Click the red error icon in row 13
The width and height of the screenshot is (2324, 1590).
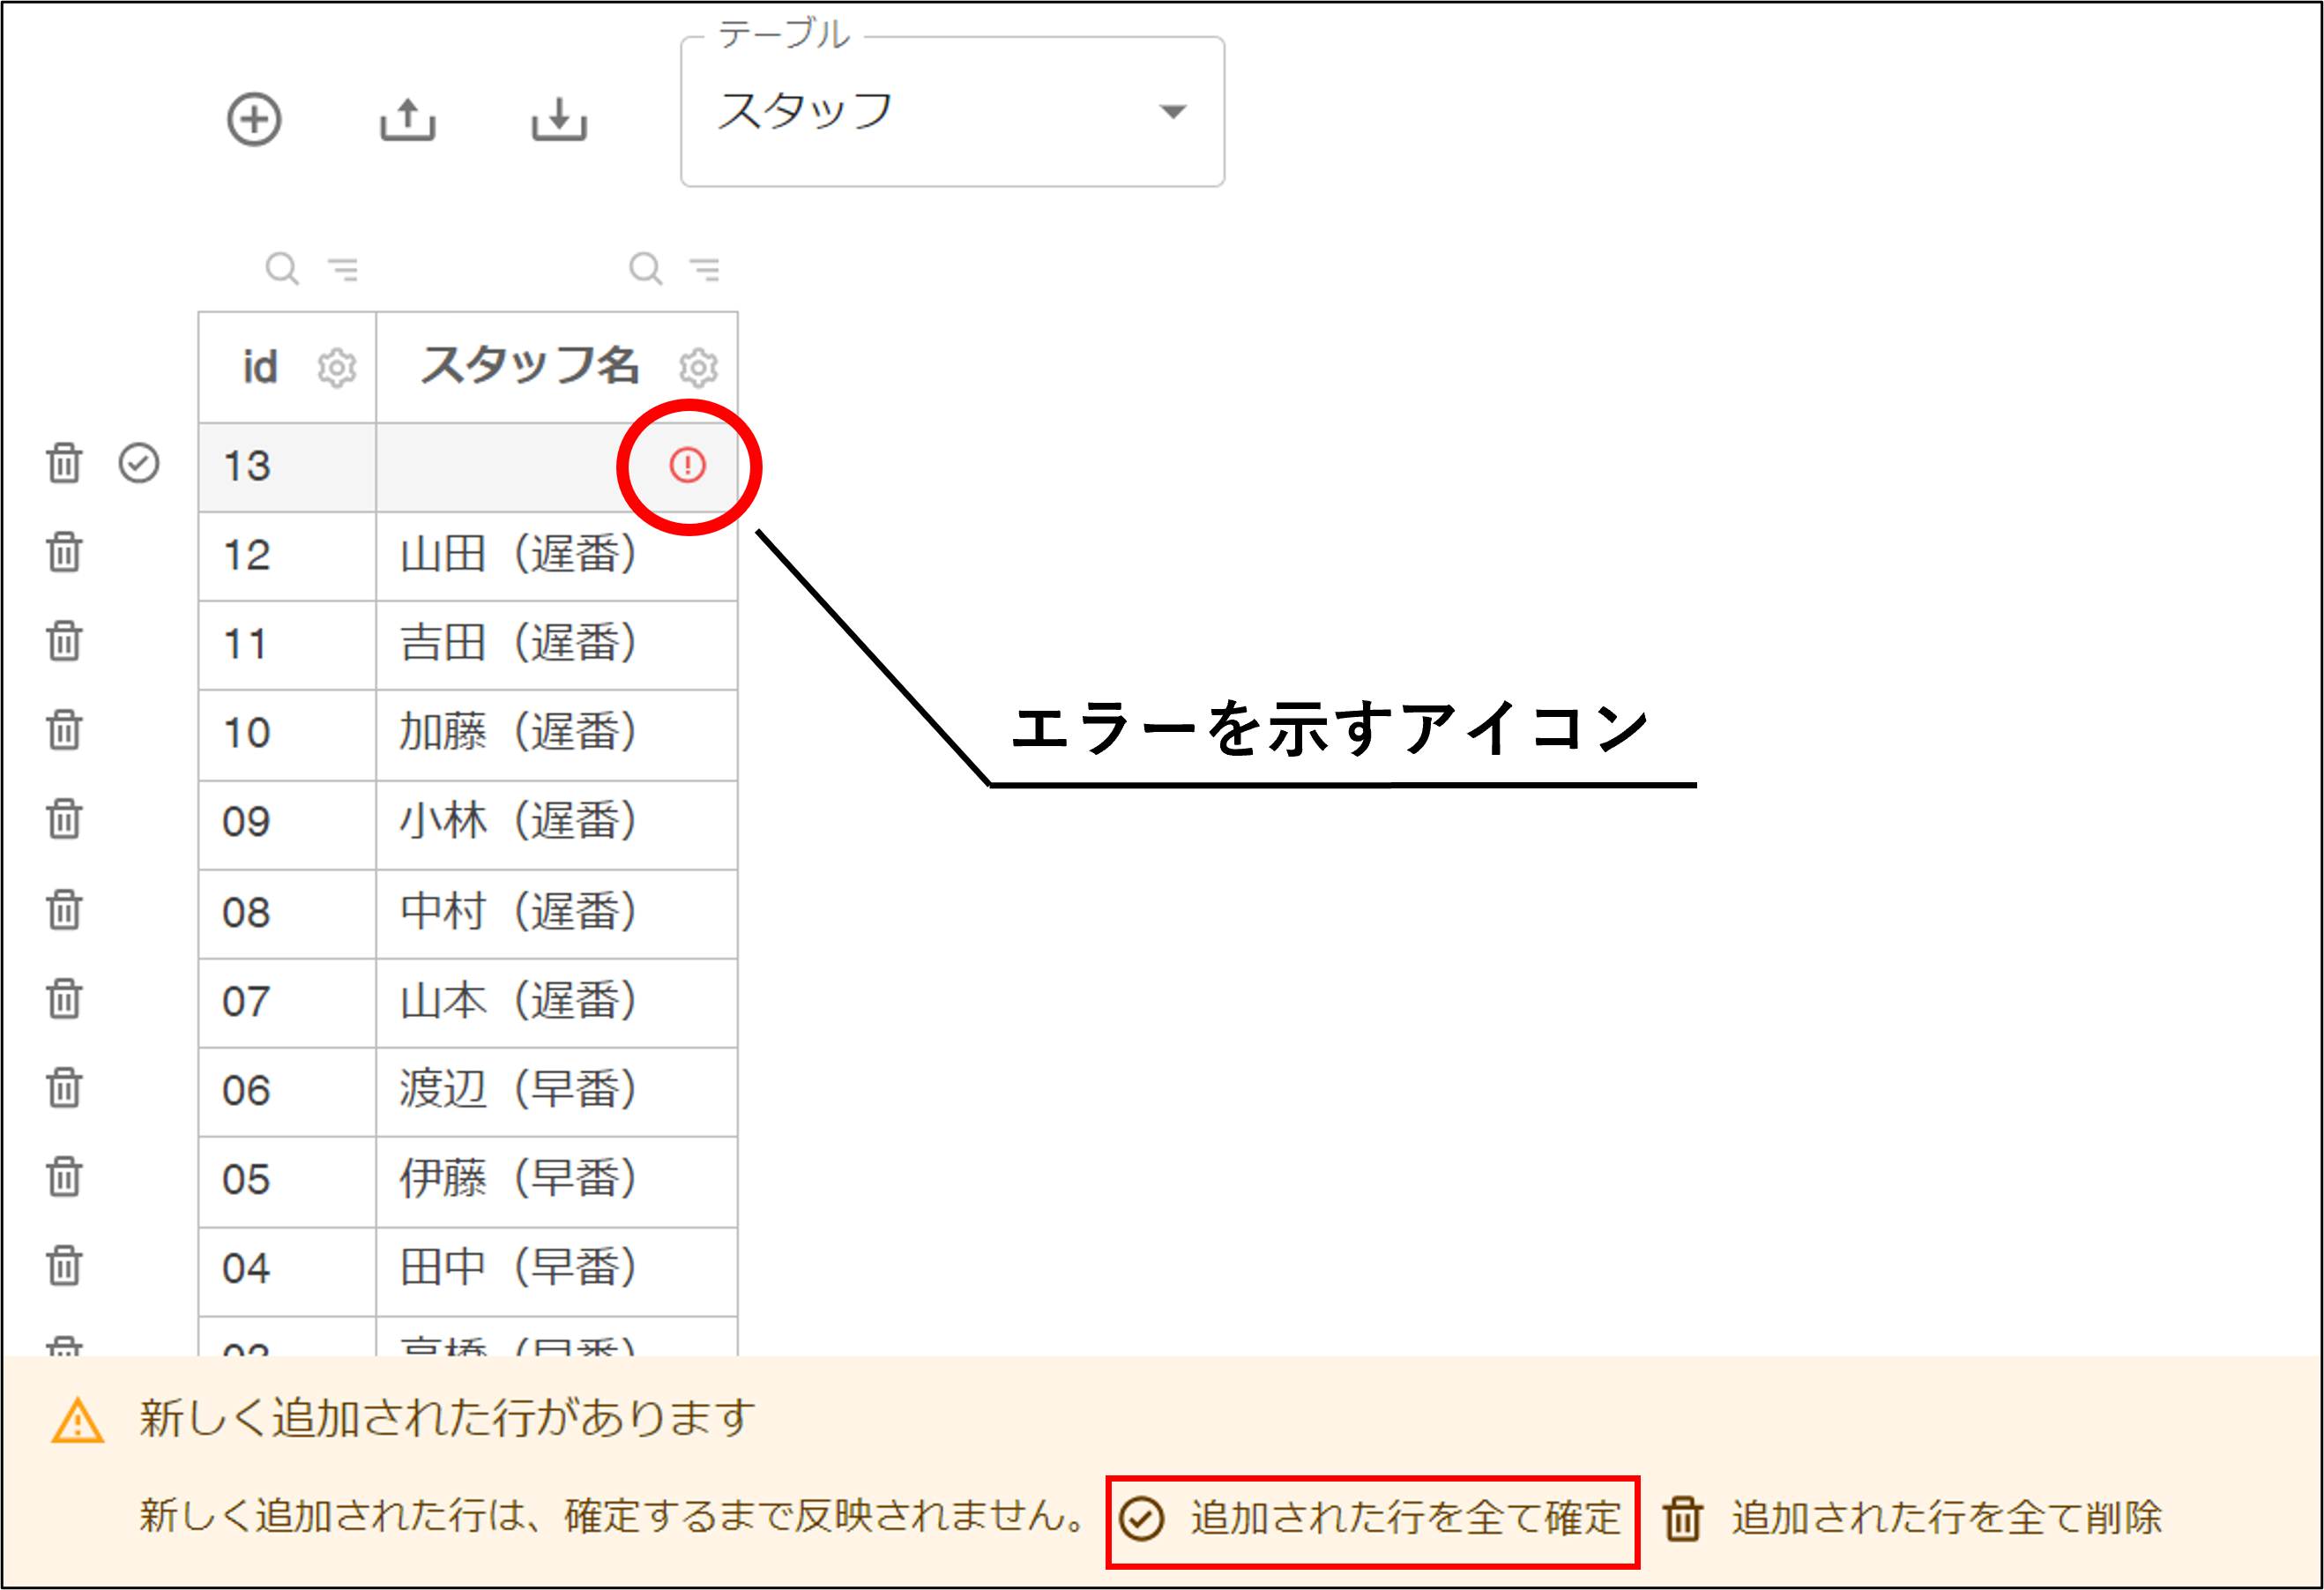click(x=688, y=465)
